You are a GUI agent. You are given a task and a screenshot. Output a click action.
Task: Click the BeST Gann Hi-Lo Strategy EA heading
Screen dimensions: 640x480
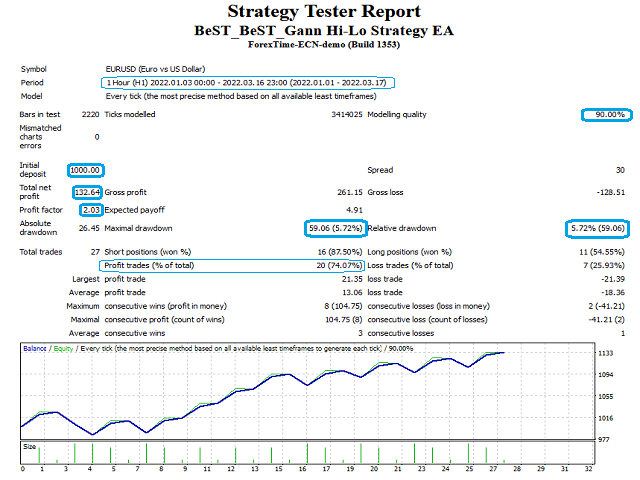point(324,31)
